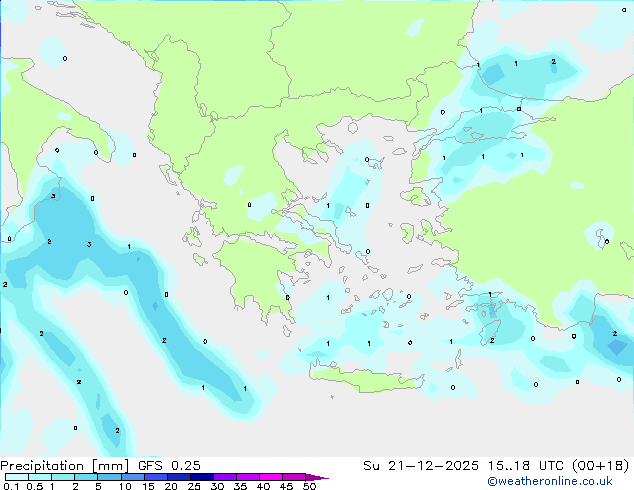Click the "15..18 UTC" time range text
634x490 pixels.
[x=525, y=466]
